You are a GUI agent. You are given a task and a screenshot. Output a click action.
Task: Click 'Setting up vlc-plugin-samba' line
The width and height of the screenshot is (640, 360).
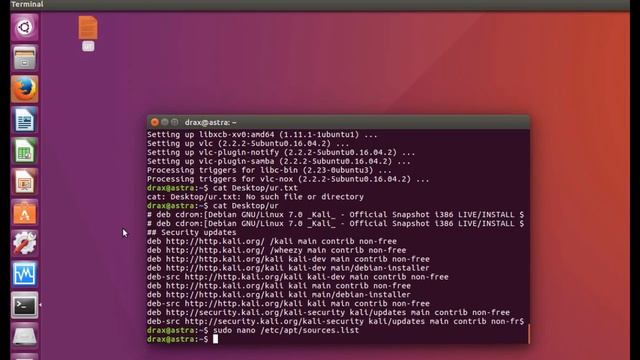(279, 161)
